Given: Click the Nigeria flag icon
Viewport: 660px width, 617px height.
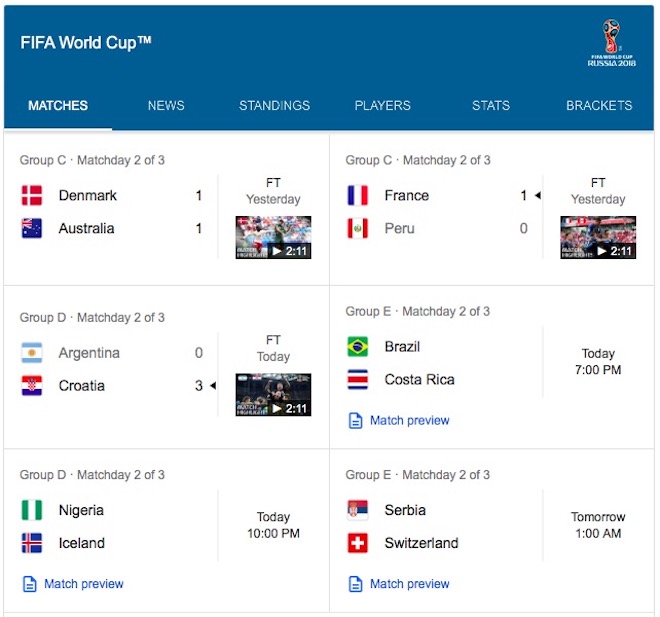Looking at the screenshot, I should [x=32, y=510].
